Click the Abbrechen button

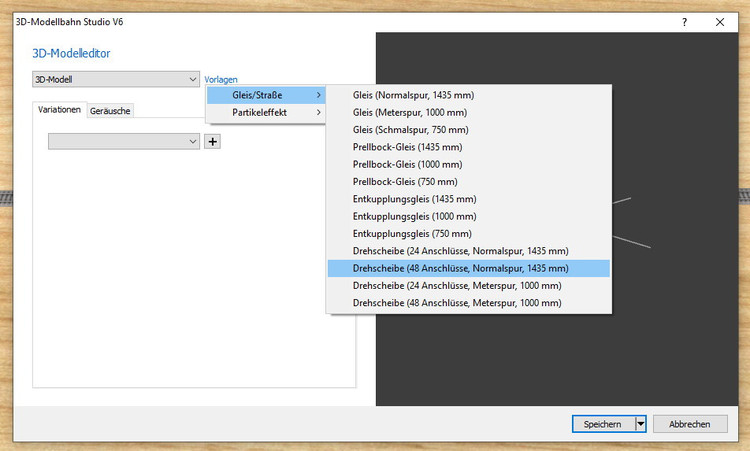[x=690, y=424]
